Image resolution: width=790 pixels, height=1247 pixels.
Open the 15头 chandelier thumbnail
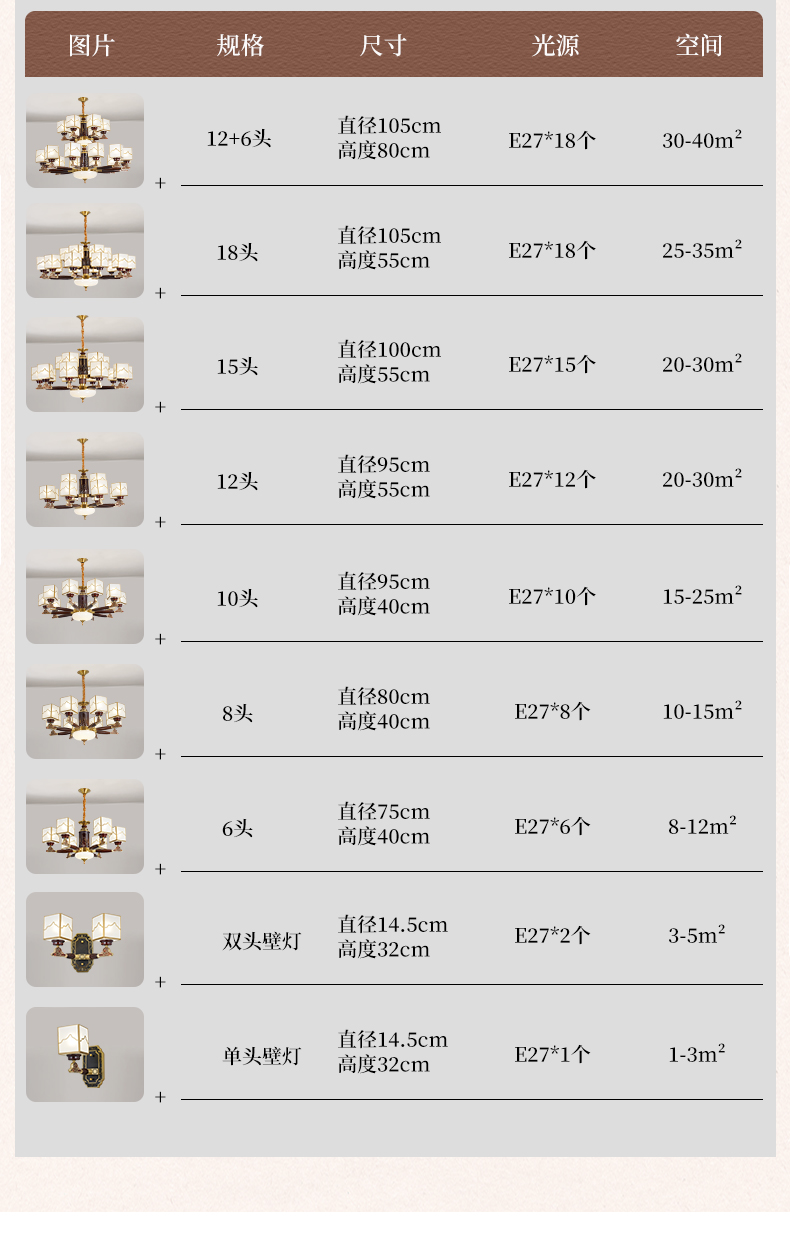[x=85, y=365]
